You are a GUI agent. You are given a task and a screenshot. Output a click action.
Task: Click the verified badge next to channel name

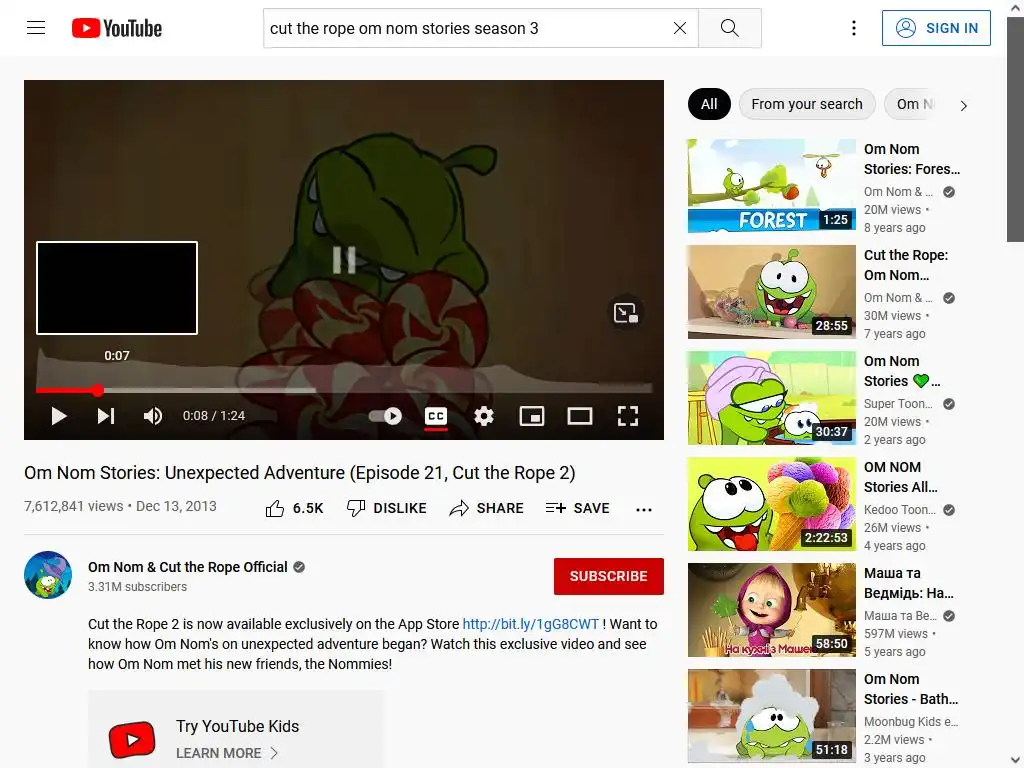(x=299, y=567)
